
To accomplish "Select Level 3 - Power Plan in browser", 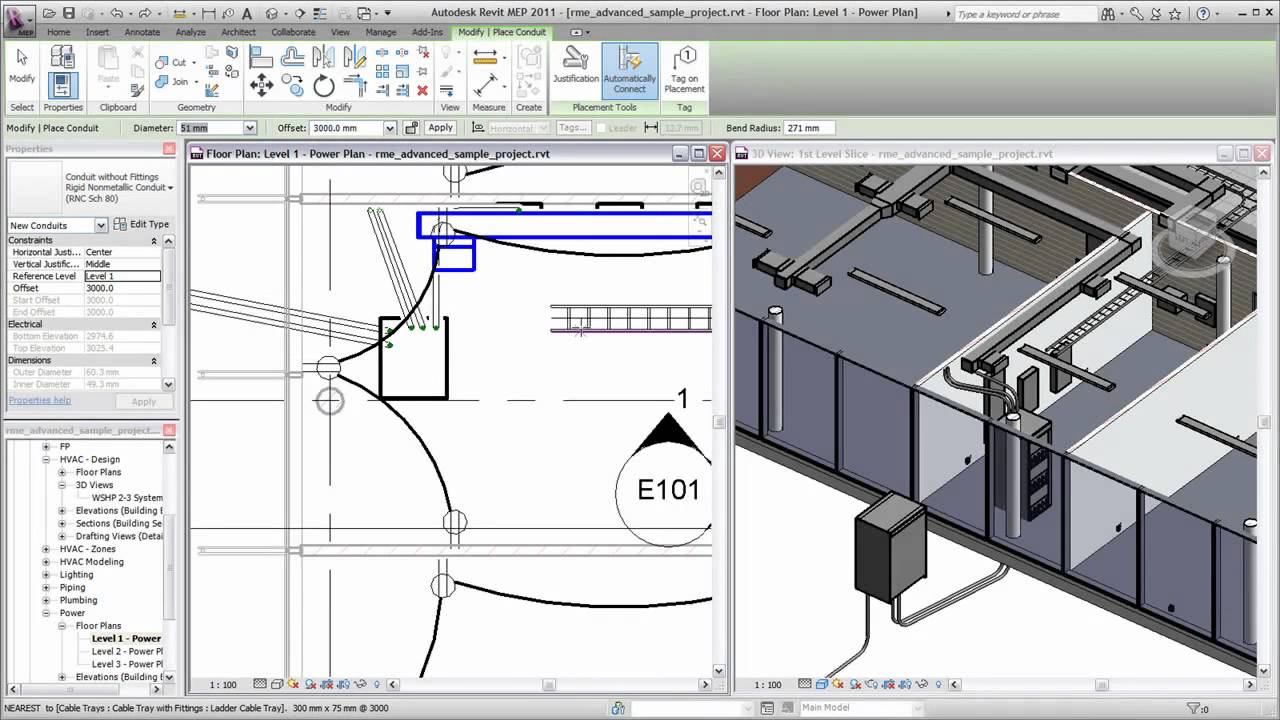I will point(127,664).
